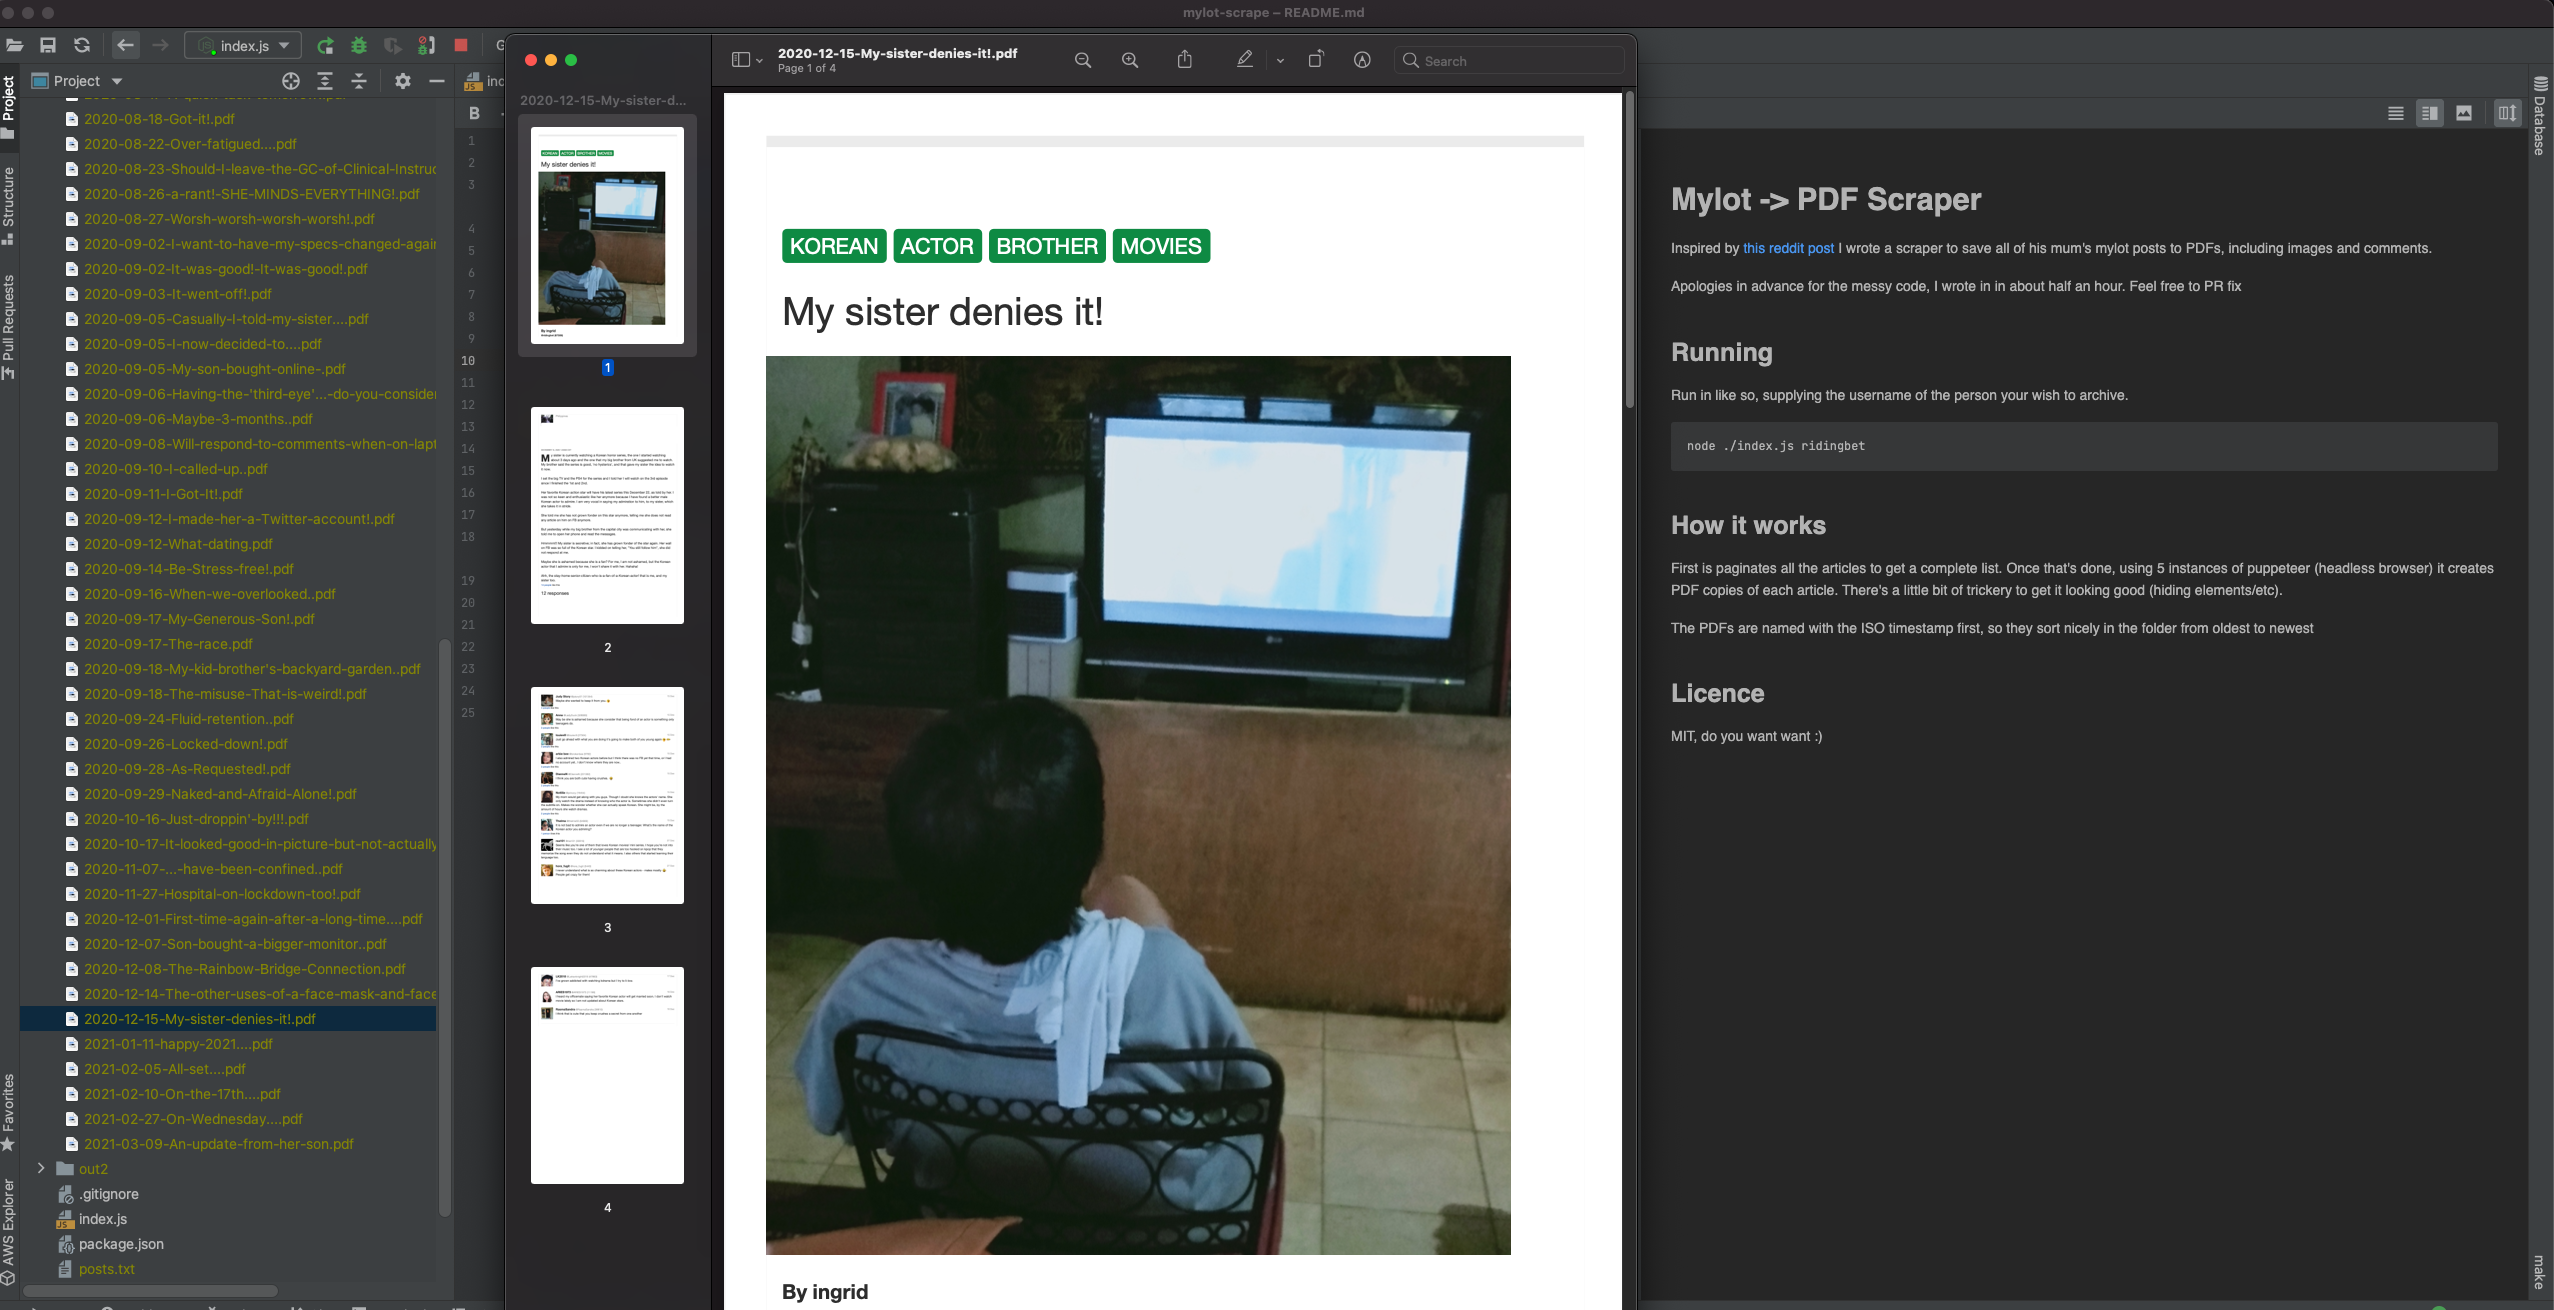Viewport: 2554px width, 1310px height.
Task: Click the Share icon in Preview toolbar
Action: point(1184,60)
